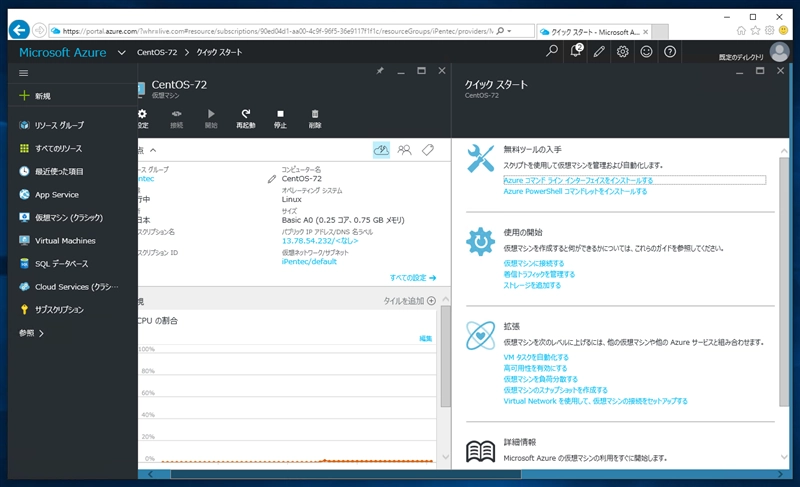Open the notifications bell icon
Viewport: 800px width, 487px height.
coord(576,51)
